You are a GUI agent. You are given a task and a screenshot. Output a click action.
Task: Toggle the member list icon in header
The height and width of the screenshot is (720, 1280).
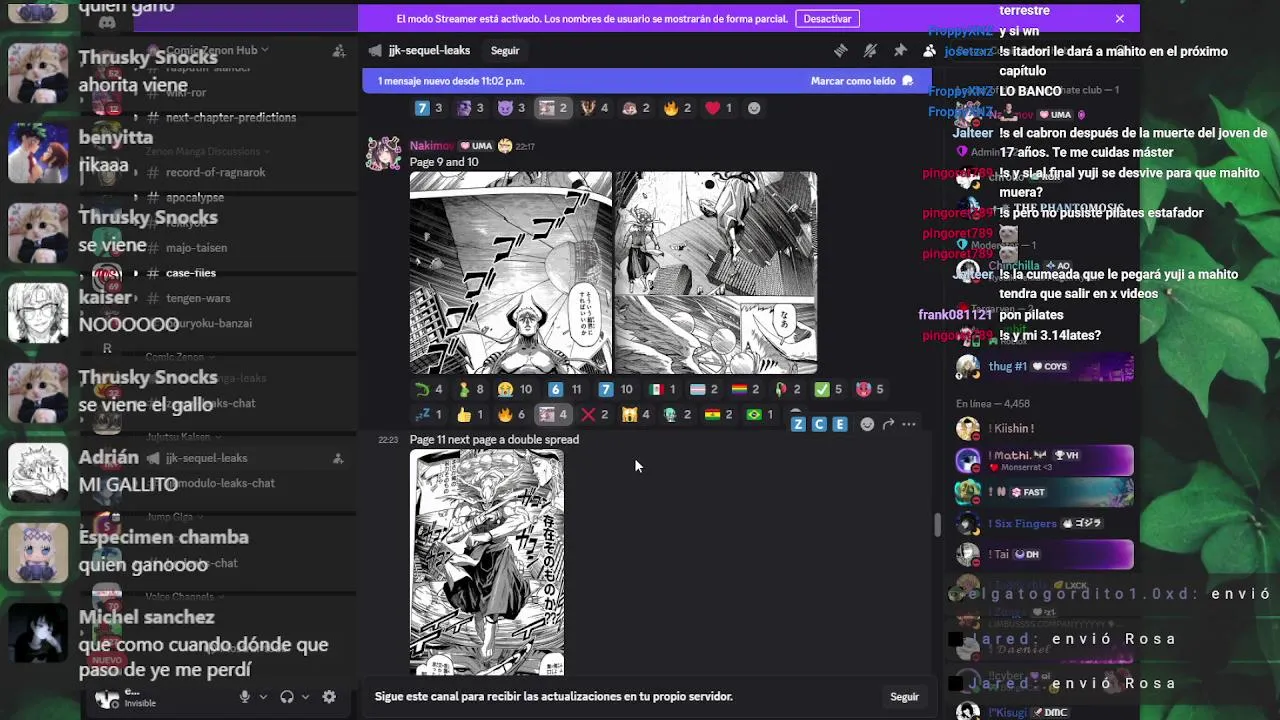click(x=929, y=50)
